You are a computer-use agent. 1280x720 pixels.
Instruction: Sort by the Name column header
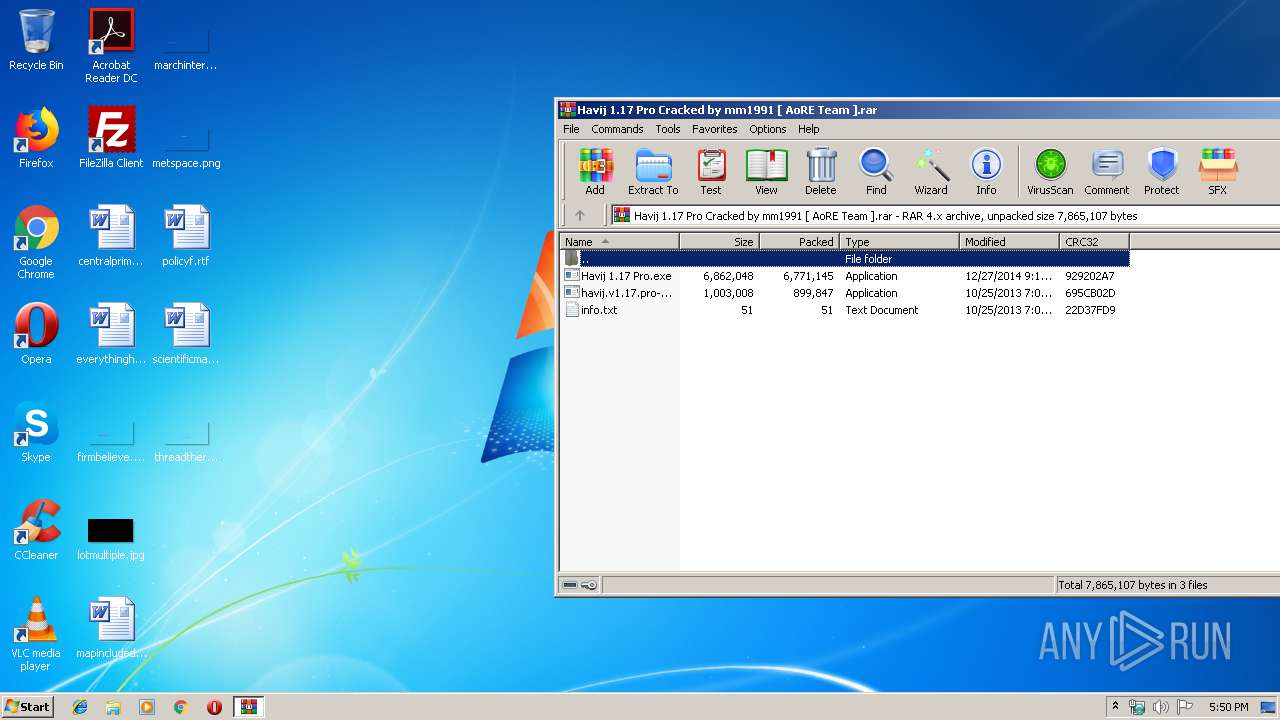pyautogui.click(x=619, y=241)
